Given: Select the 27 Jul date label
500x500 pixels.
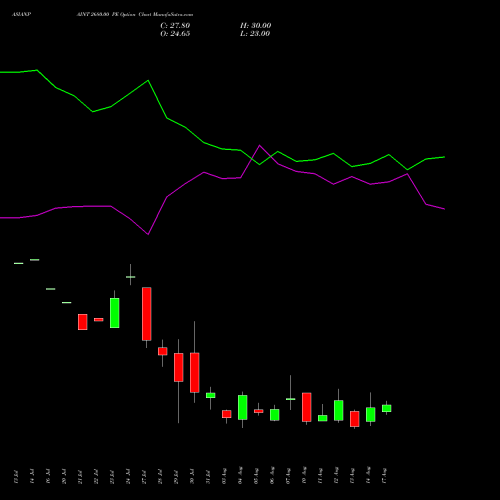Looking at the screenshot, I should coord(144,477).
